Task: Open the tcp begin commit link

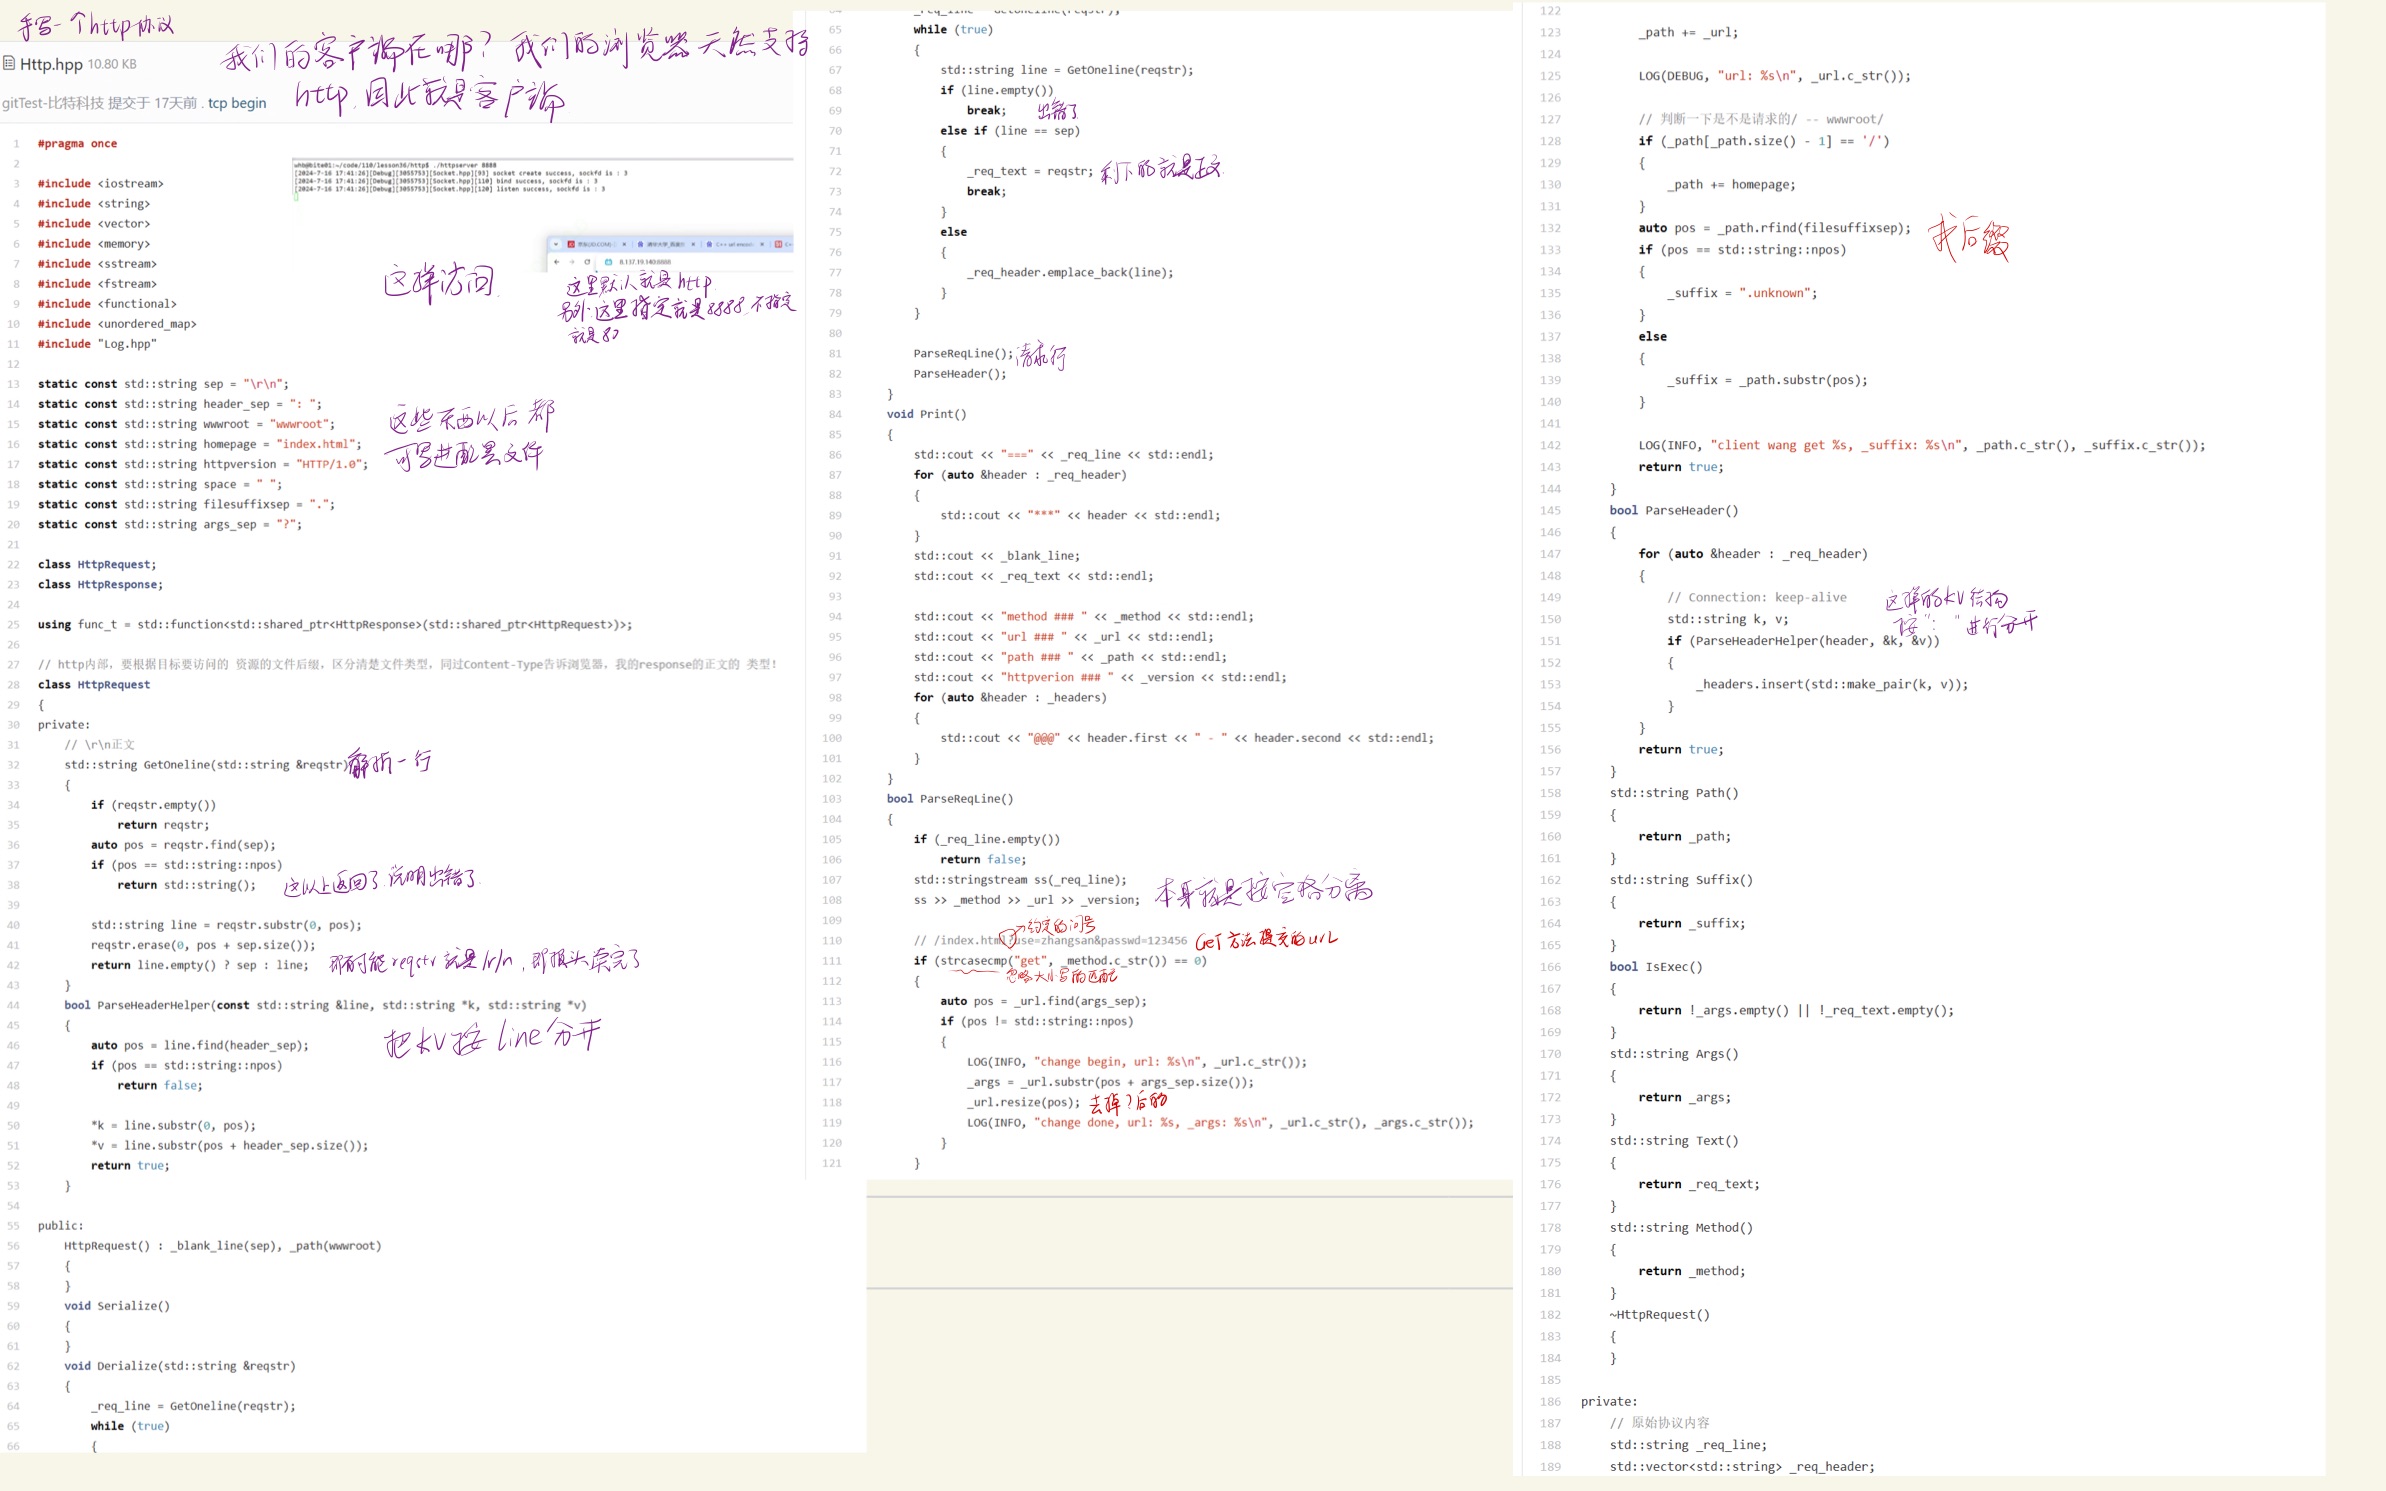Action: 237,103
